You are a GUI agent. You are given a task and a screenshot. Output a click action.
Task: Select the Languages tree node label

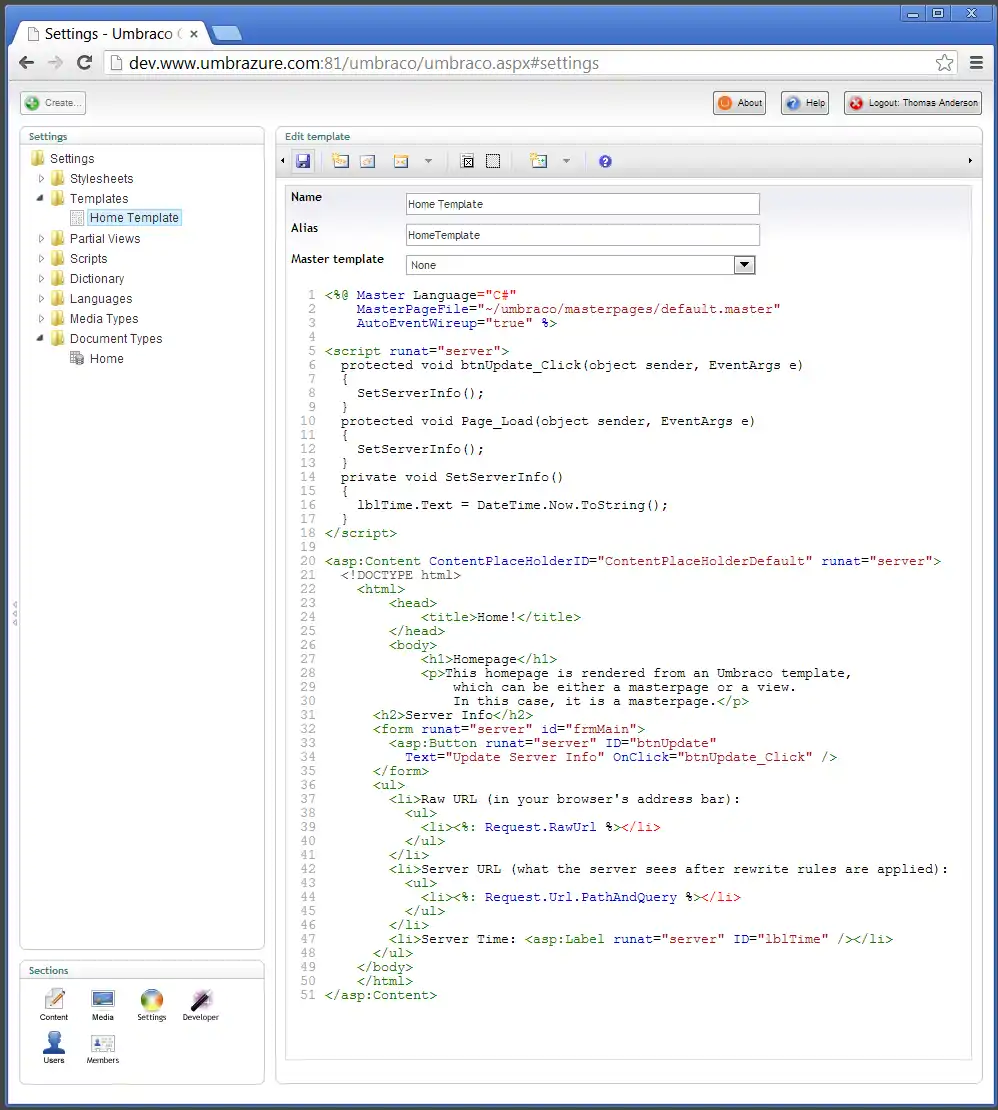(101, 299)
